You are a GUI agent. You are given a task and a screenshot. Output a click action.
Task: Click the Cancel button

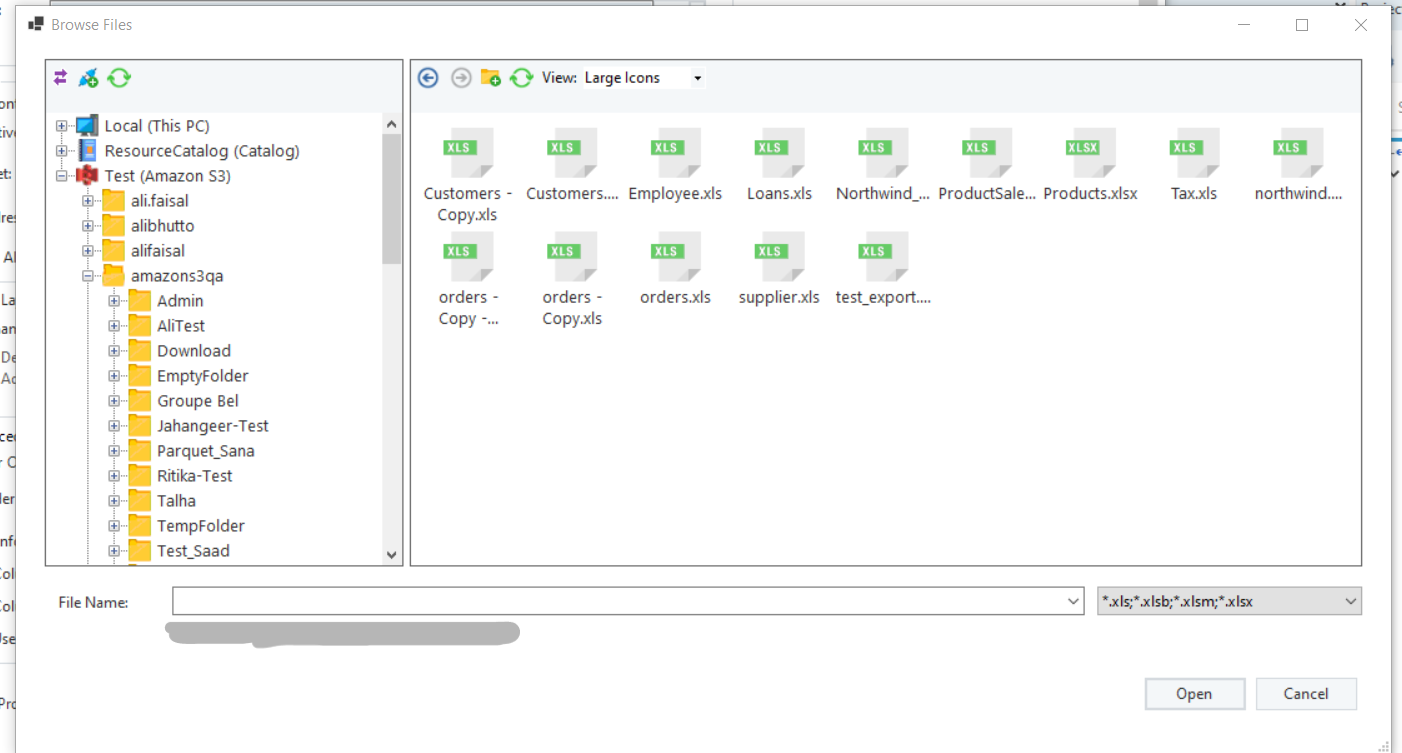pos(1306,694)
